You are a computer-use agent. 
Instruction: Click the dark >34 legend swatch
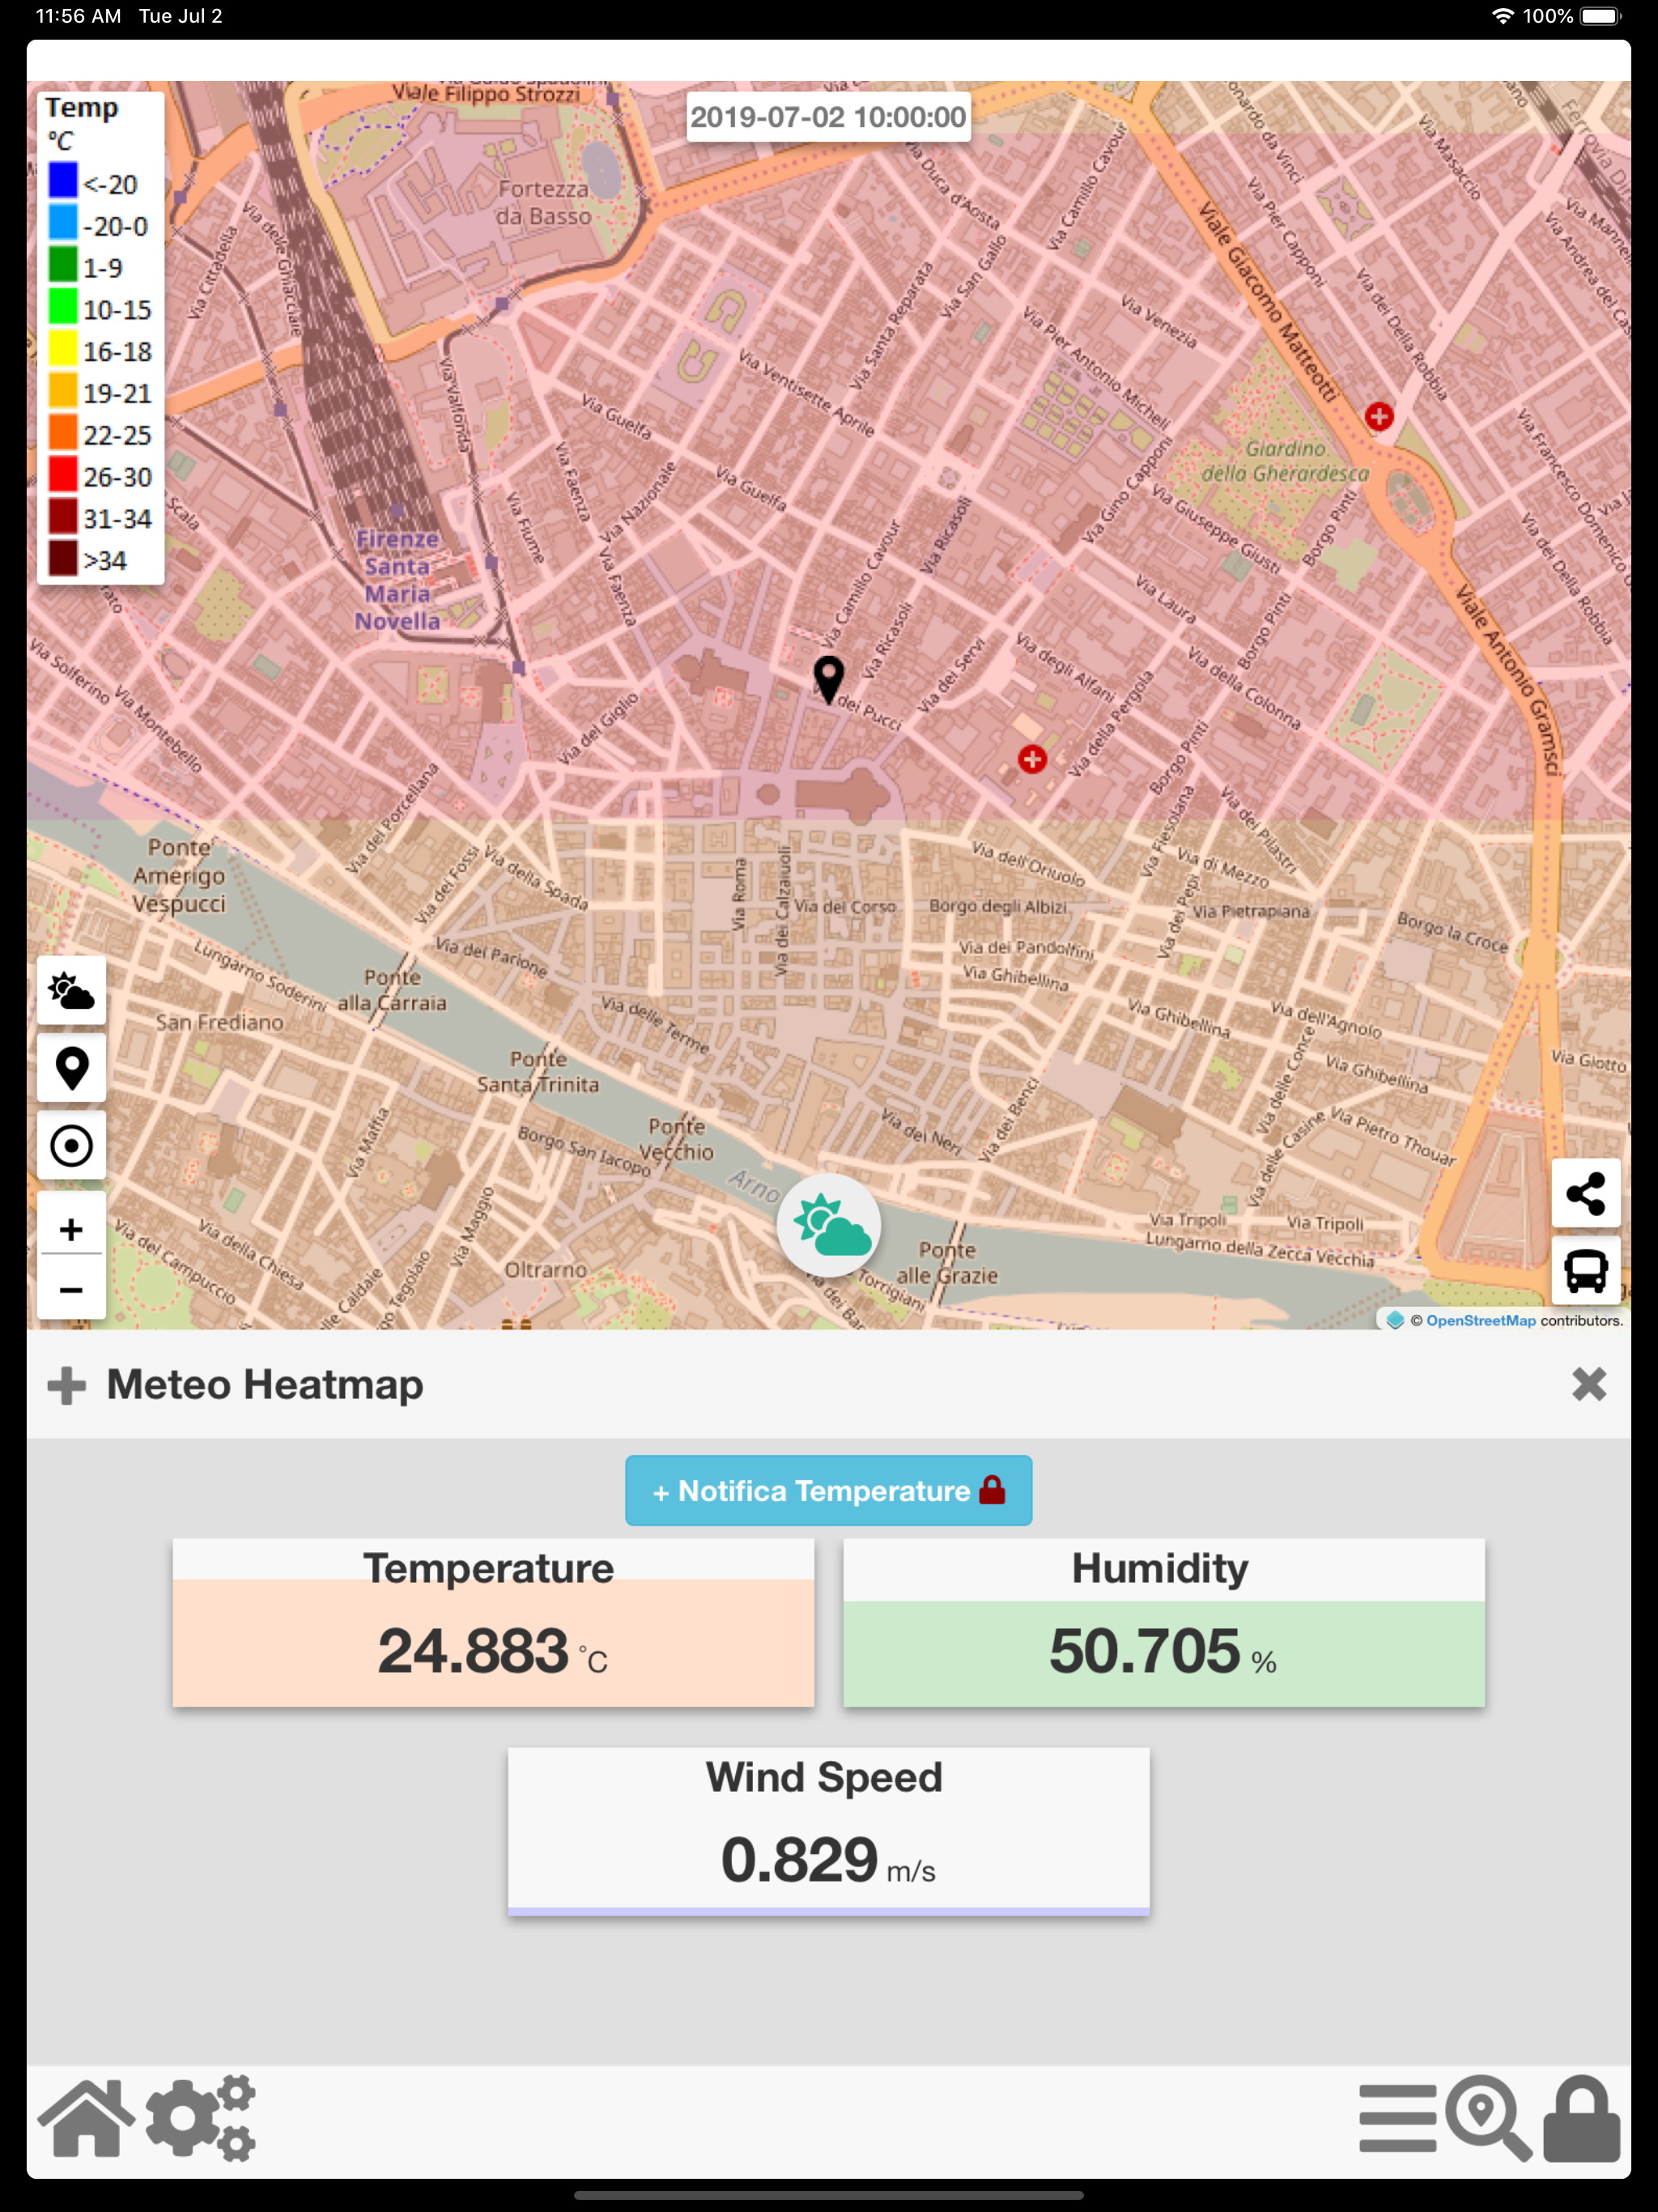[62, 559]
